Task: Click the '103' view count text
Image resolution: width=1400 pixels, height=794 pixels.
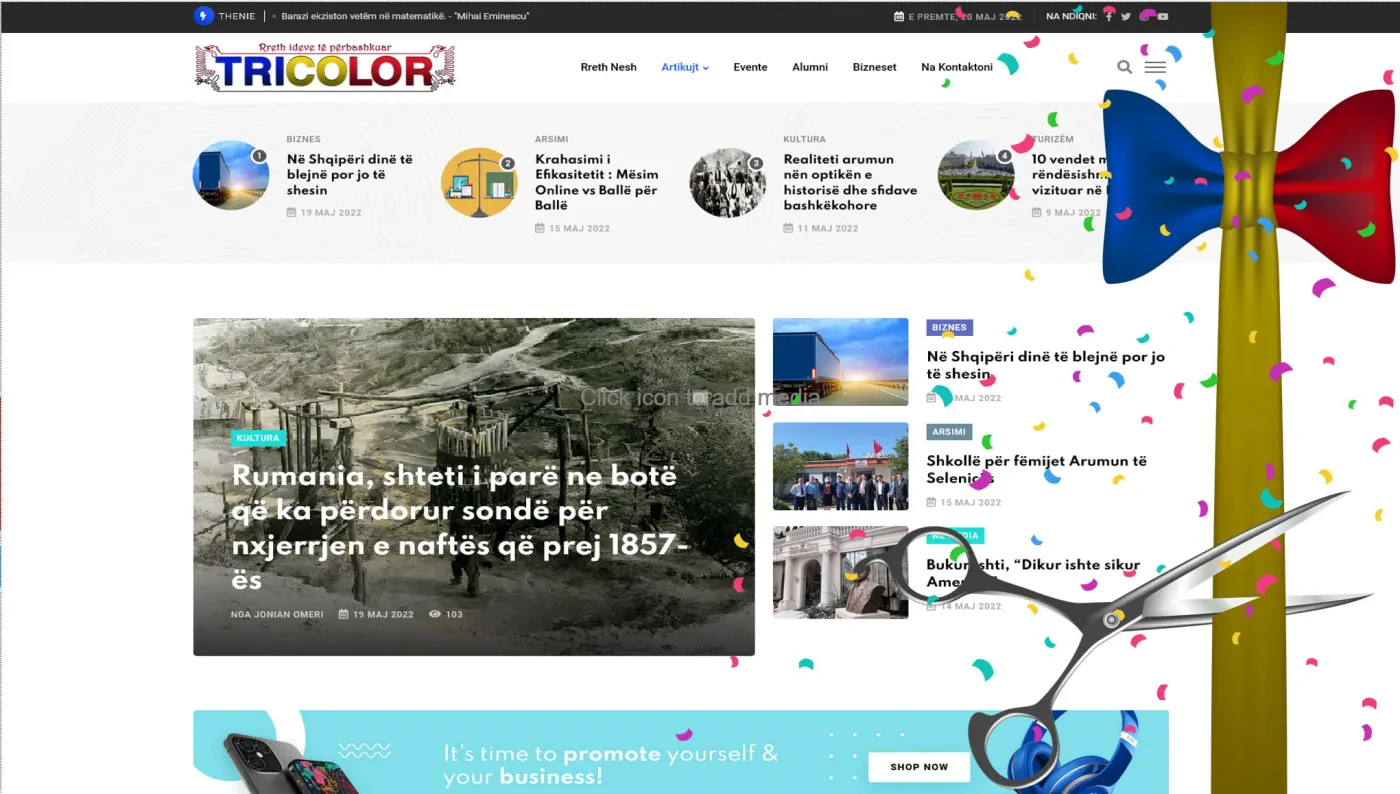Action: point(454,614)
